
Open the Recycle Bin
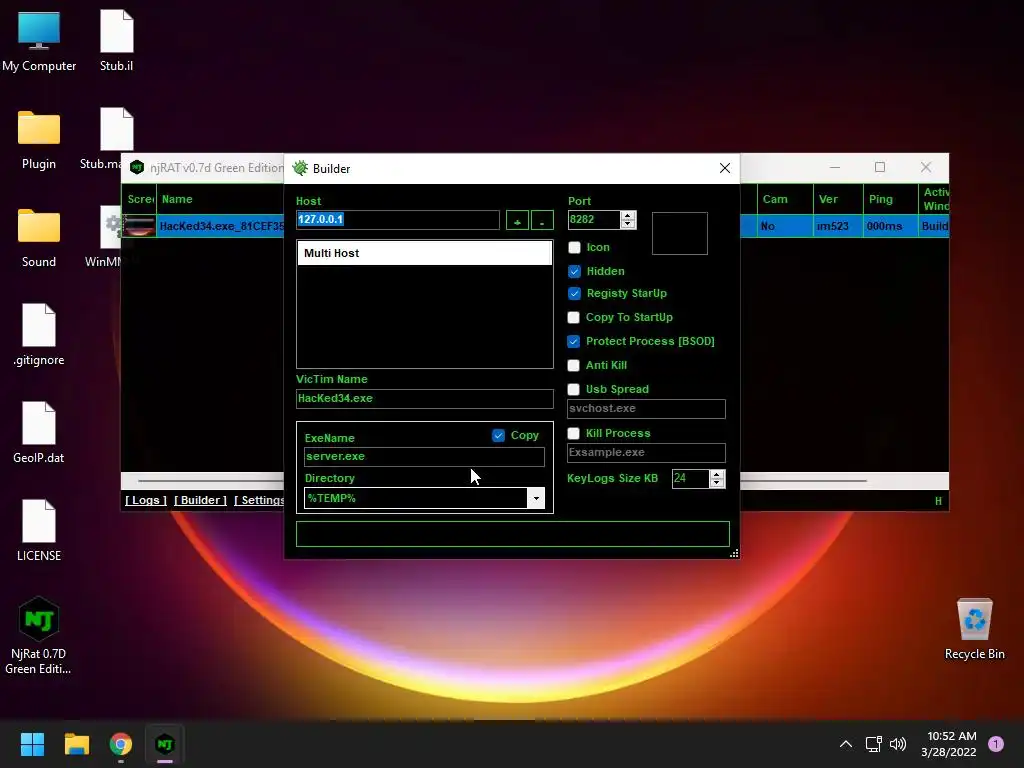[x=974, y=629]
